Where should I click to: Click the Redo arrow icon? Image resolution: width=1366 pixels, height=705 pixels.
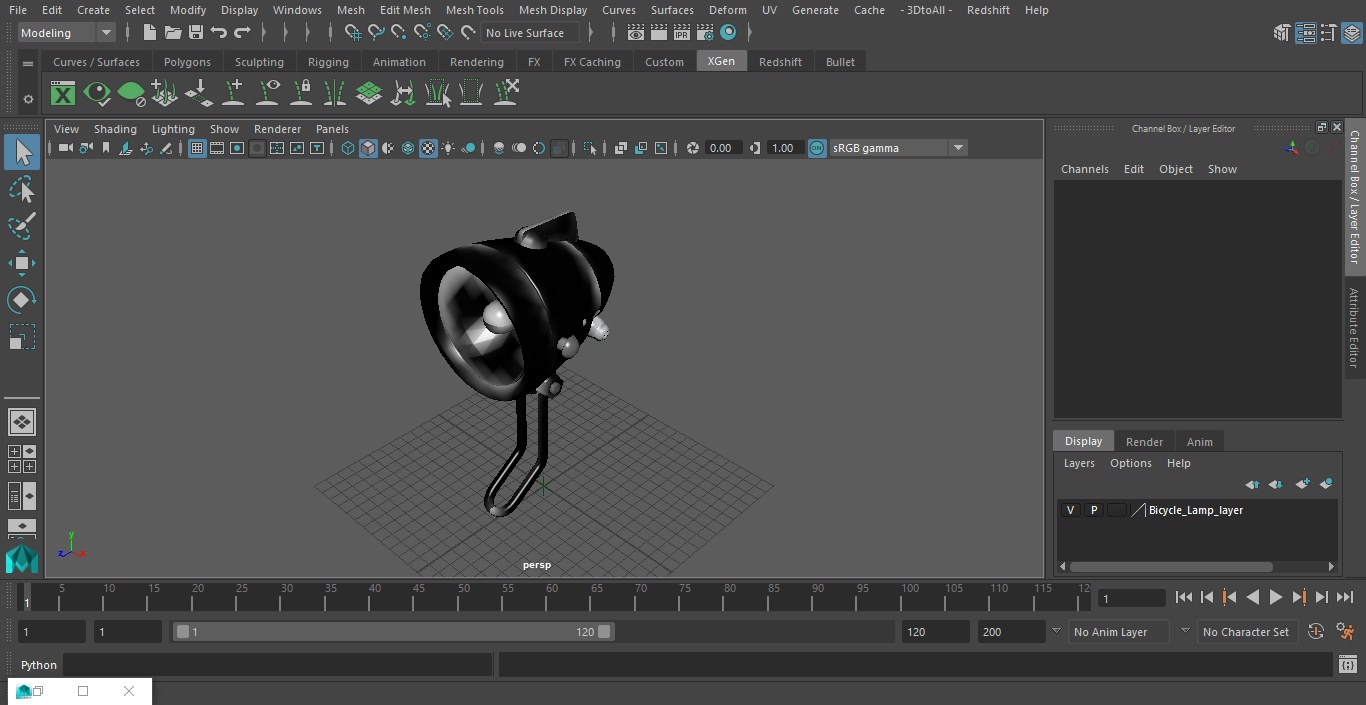tap(242, 33)
